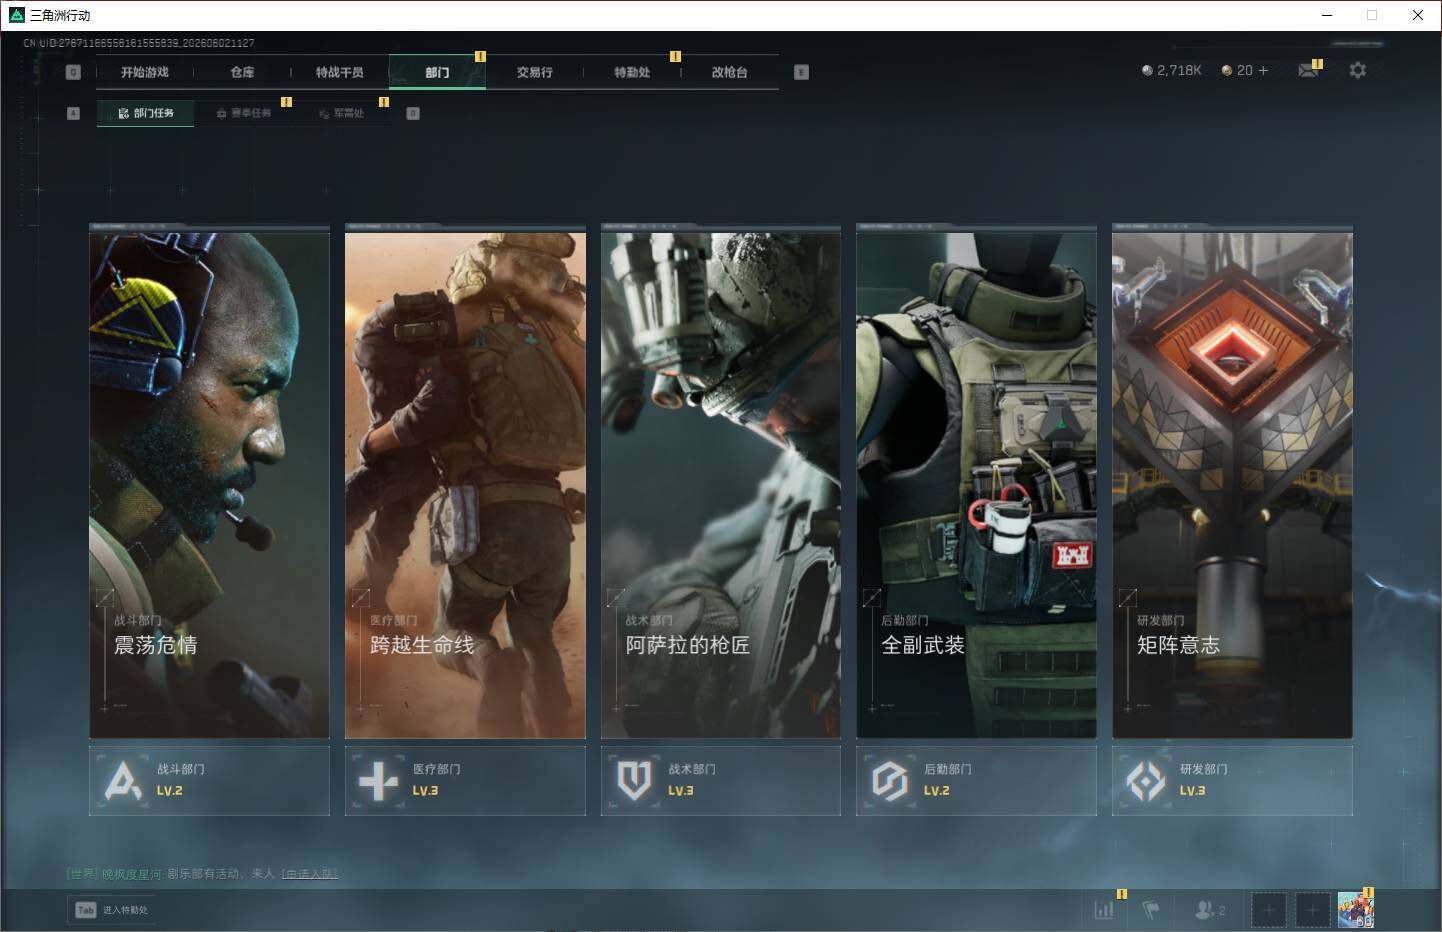Click the 战斗部门 A-shaped emblem icon
1442x932 pixels.
[123, 781]
